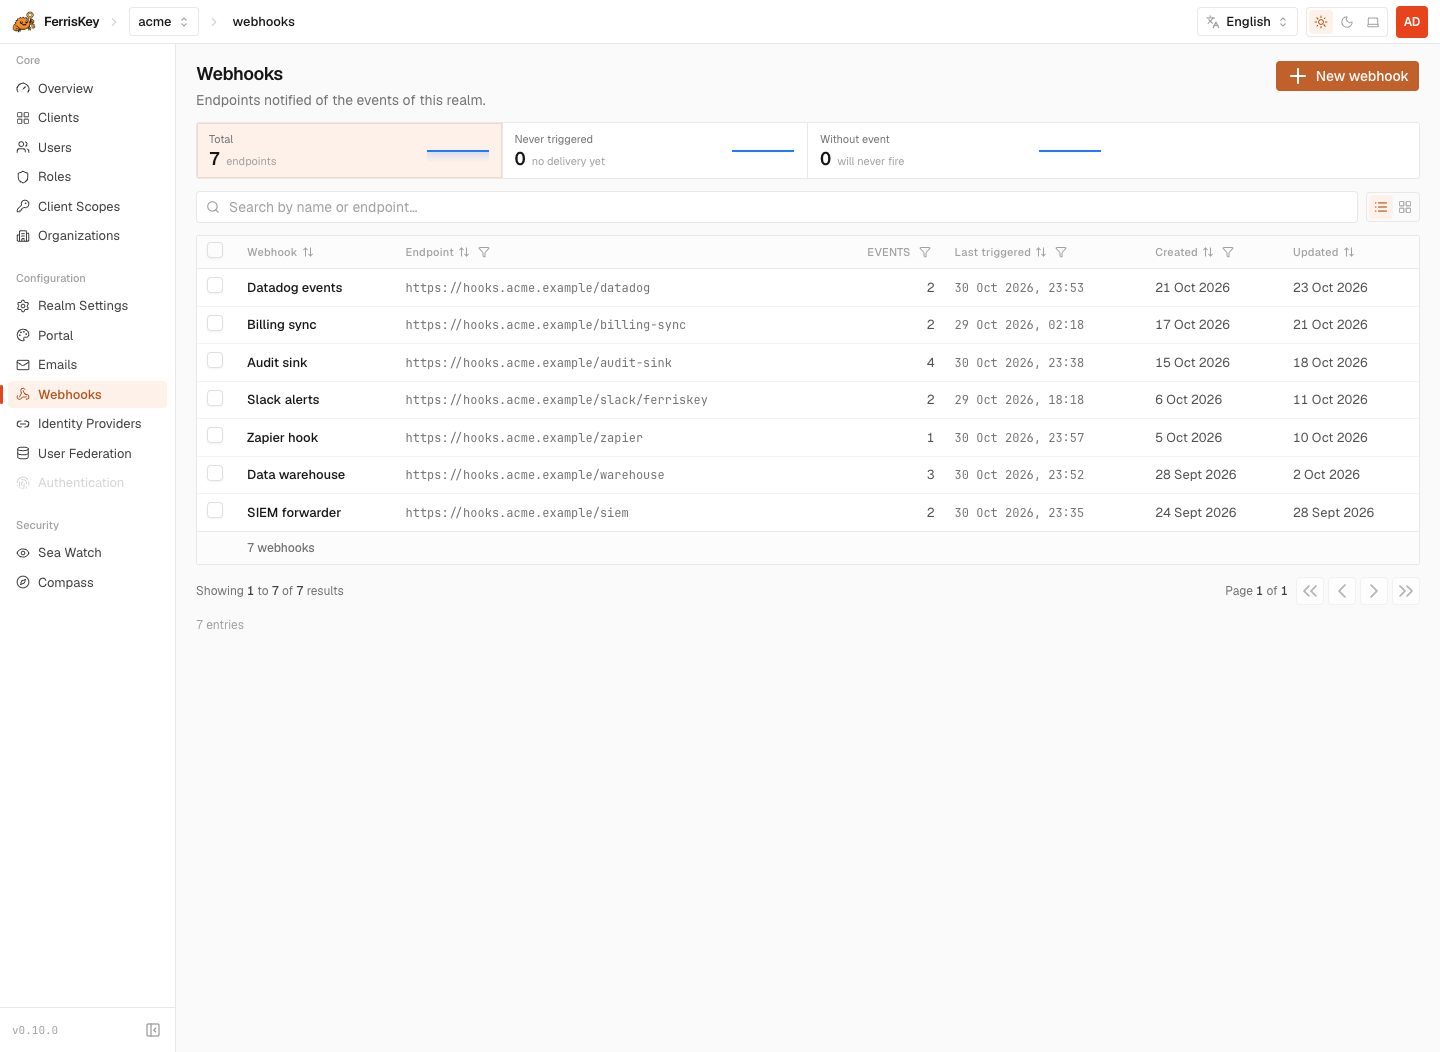Viewport: 1440px width, 1052px height.
Task: Open Organizations in the sidebar
Action: pos(88,236)
